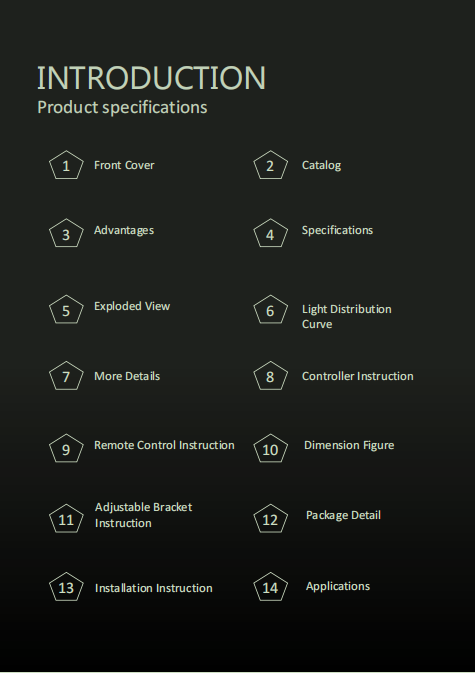Select the pentagon icon numbered 9
Viewport: 475px width, 673px height.
click(66, 449)
